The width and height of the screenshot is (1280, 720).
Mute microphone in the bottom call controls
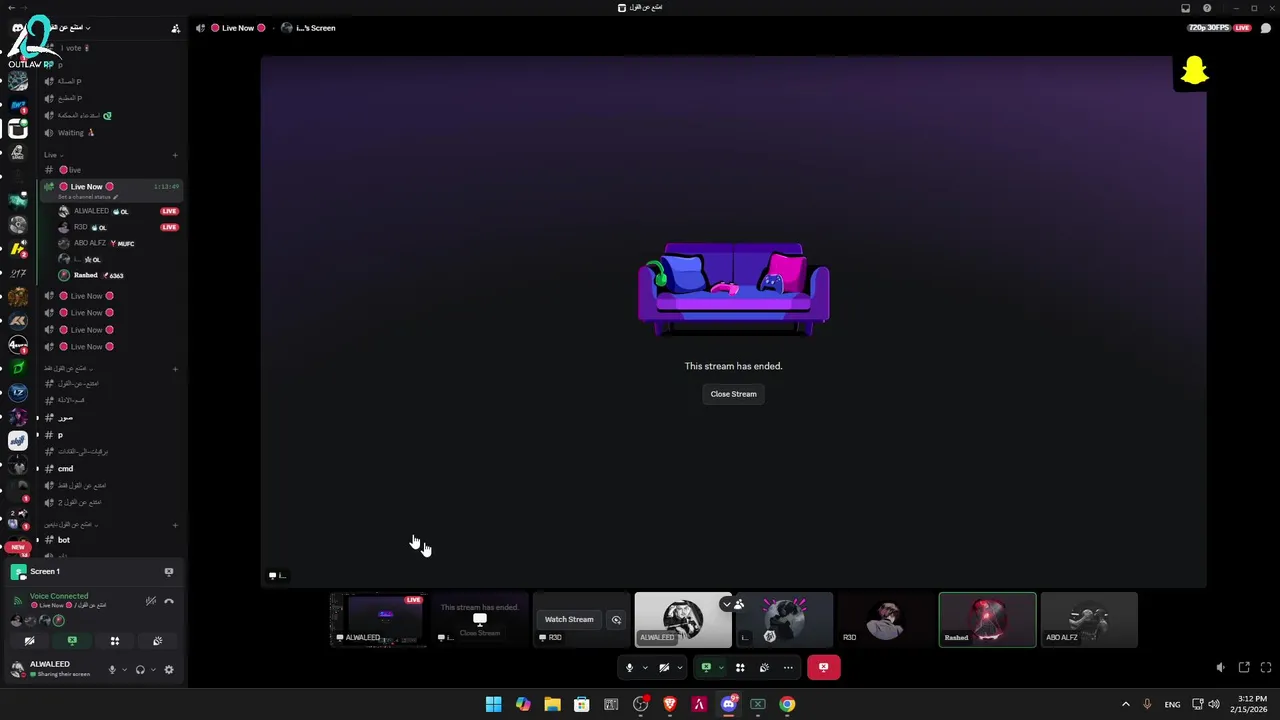click(629, 668)
